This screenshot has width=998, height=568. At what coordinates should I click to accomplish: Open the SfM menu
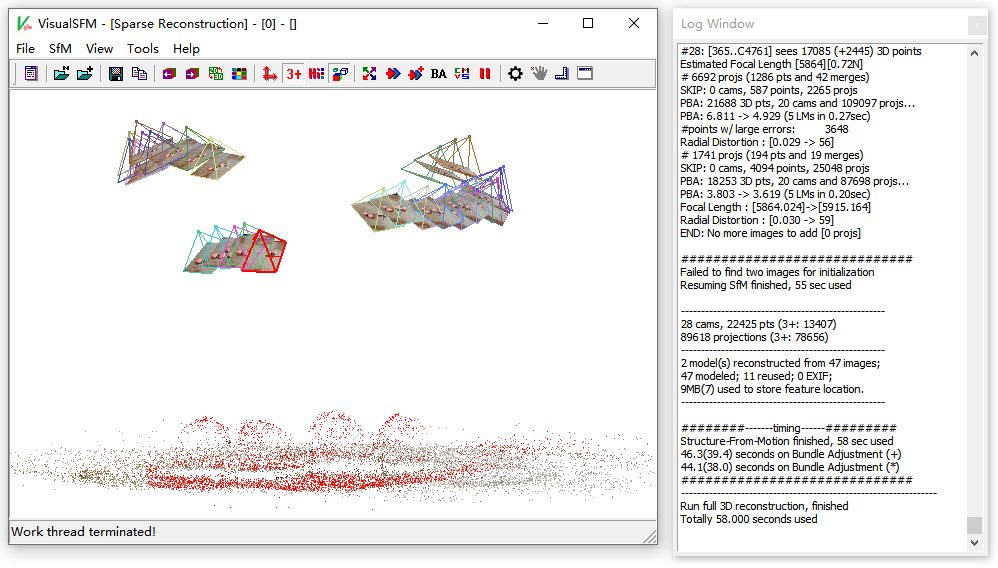[60, 48]
